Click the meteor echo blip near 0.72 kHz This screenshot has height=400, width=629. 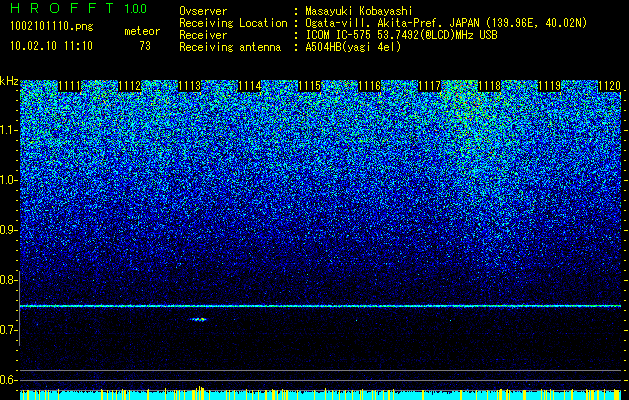(199, 320)
